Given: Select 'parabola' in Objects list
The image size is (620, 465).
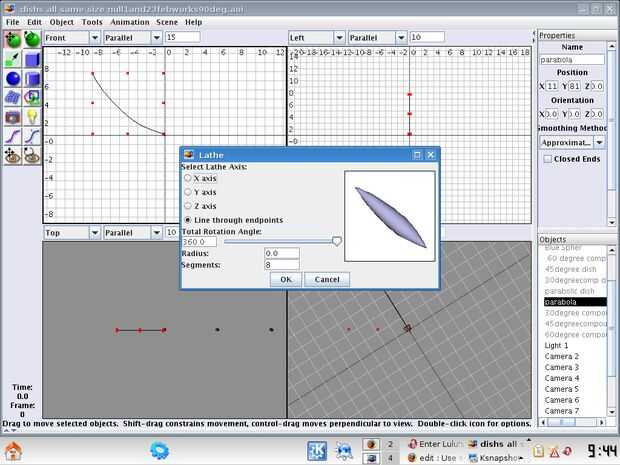Looking at the screenshot, I should tap(575, 302).
